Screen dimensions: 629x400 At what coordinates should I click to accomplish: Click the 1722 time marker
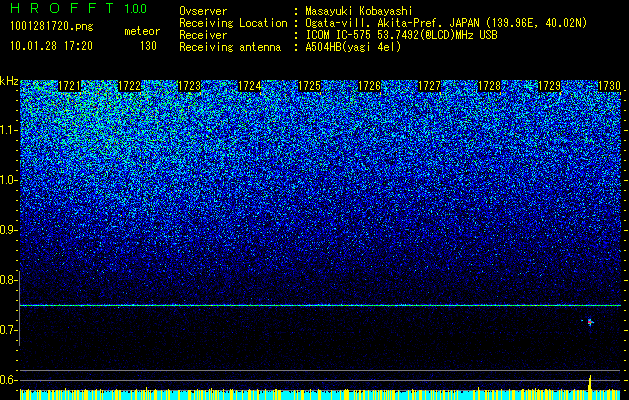point(130,86)
